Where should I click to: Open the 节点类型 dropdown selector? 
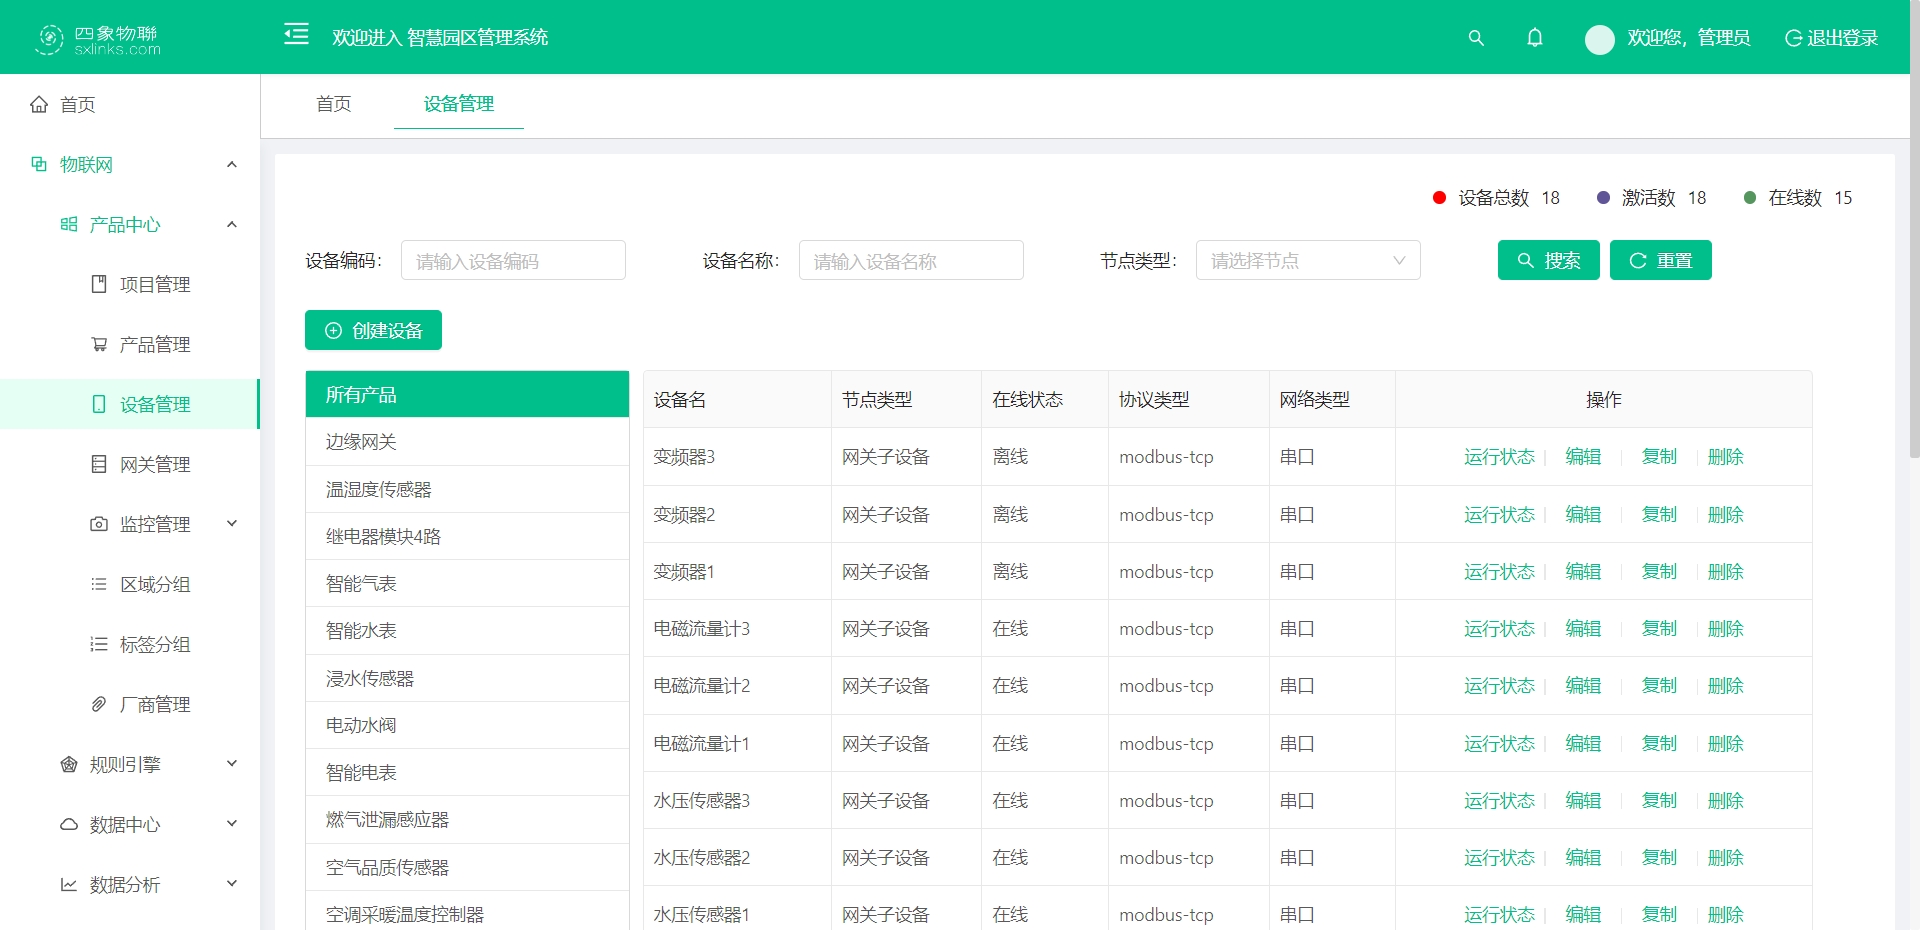pyautogui.click(x=1307, y=261)
